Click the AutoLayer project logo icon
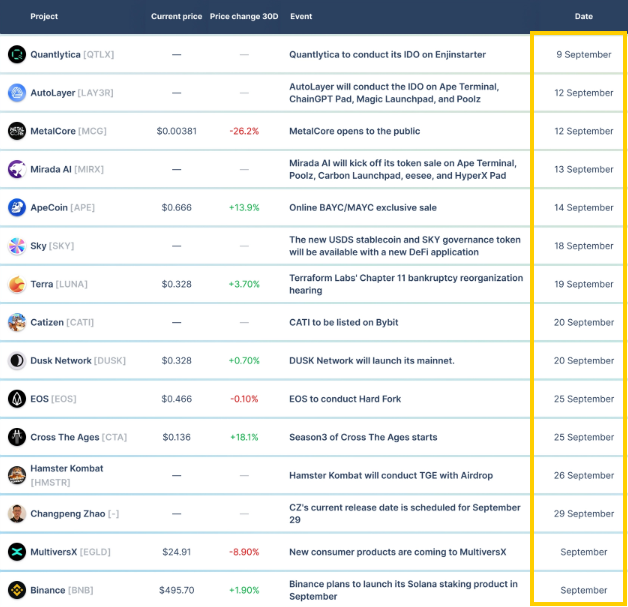 [17, 93]
